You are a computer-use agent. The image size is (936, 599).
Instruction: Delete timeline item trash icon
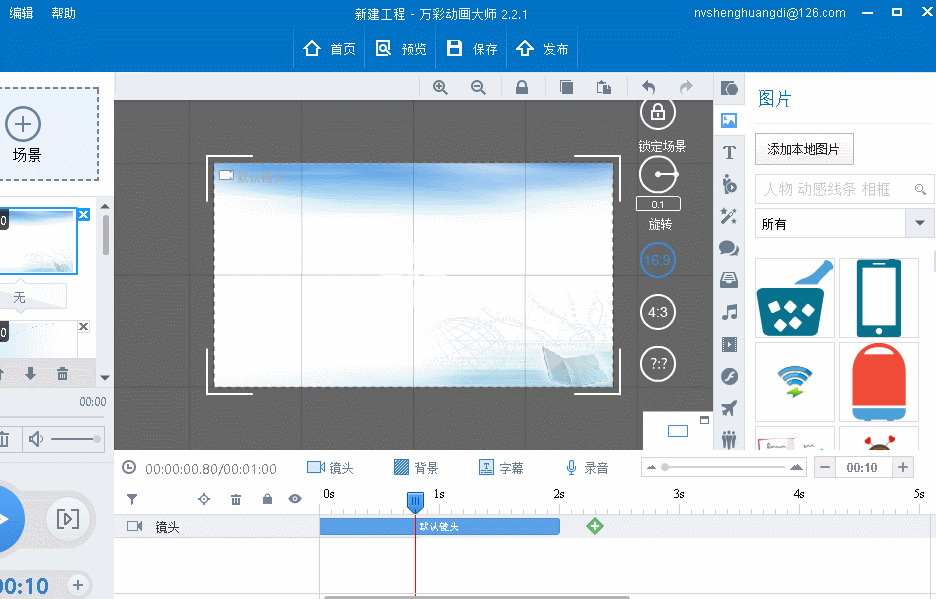[x=236, y=499]
